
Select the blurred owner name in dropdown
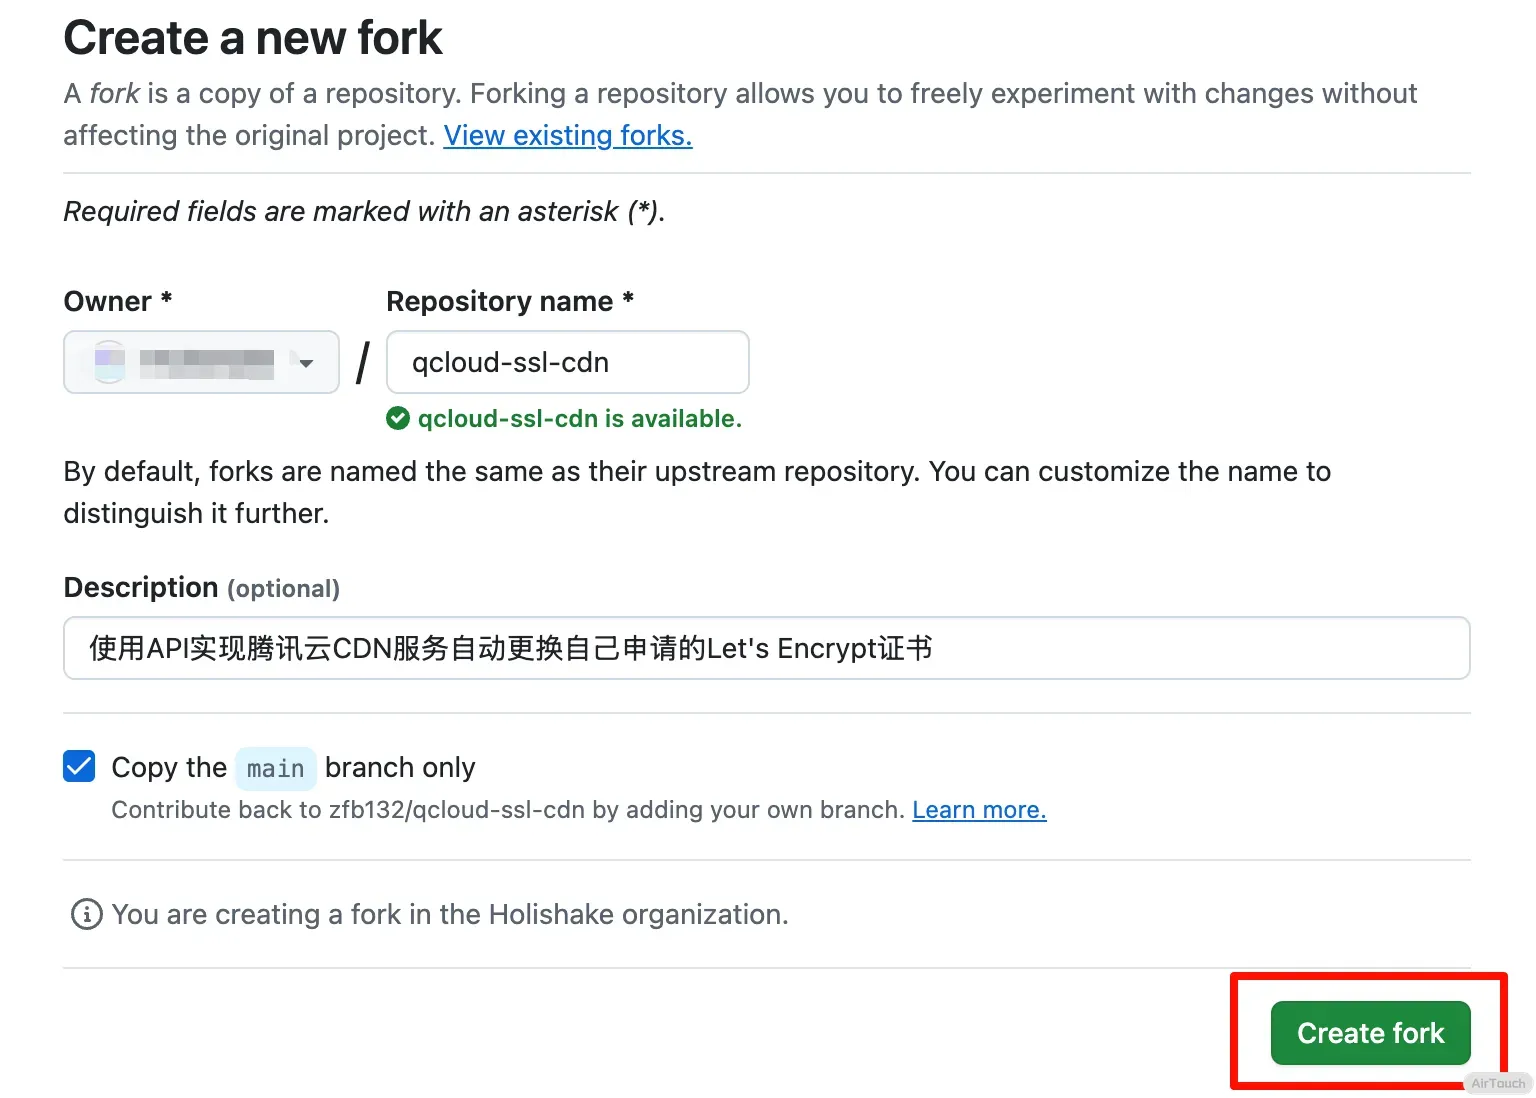tap(206, 362)
